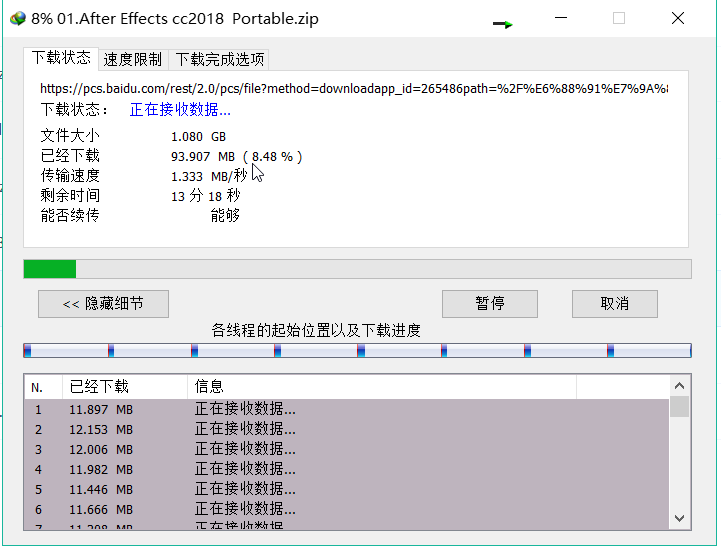Pause the download with 暂停 button
The image size is (721, 549).
490,304
